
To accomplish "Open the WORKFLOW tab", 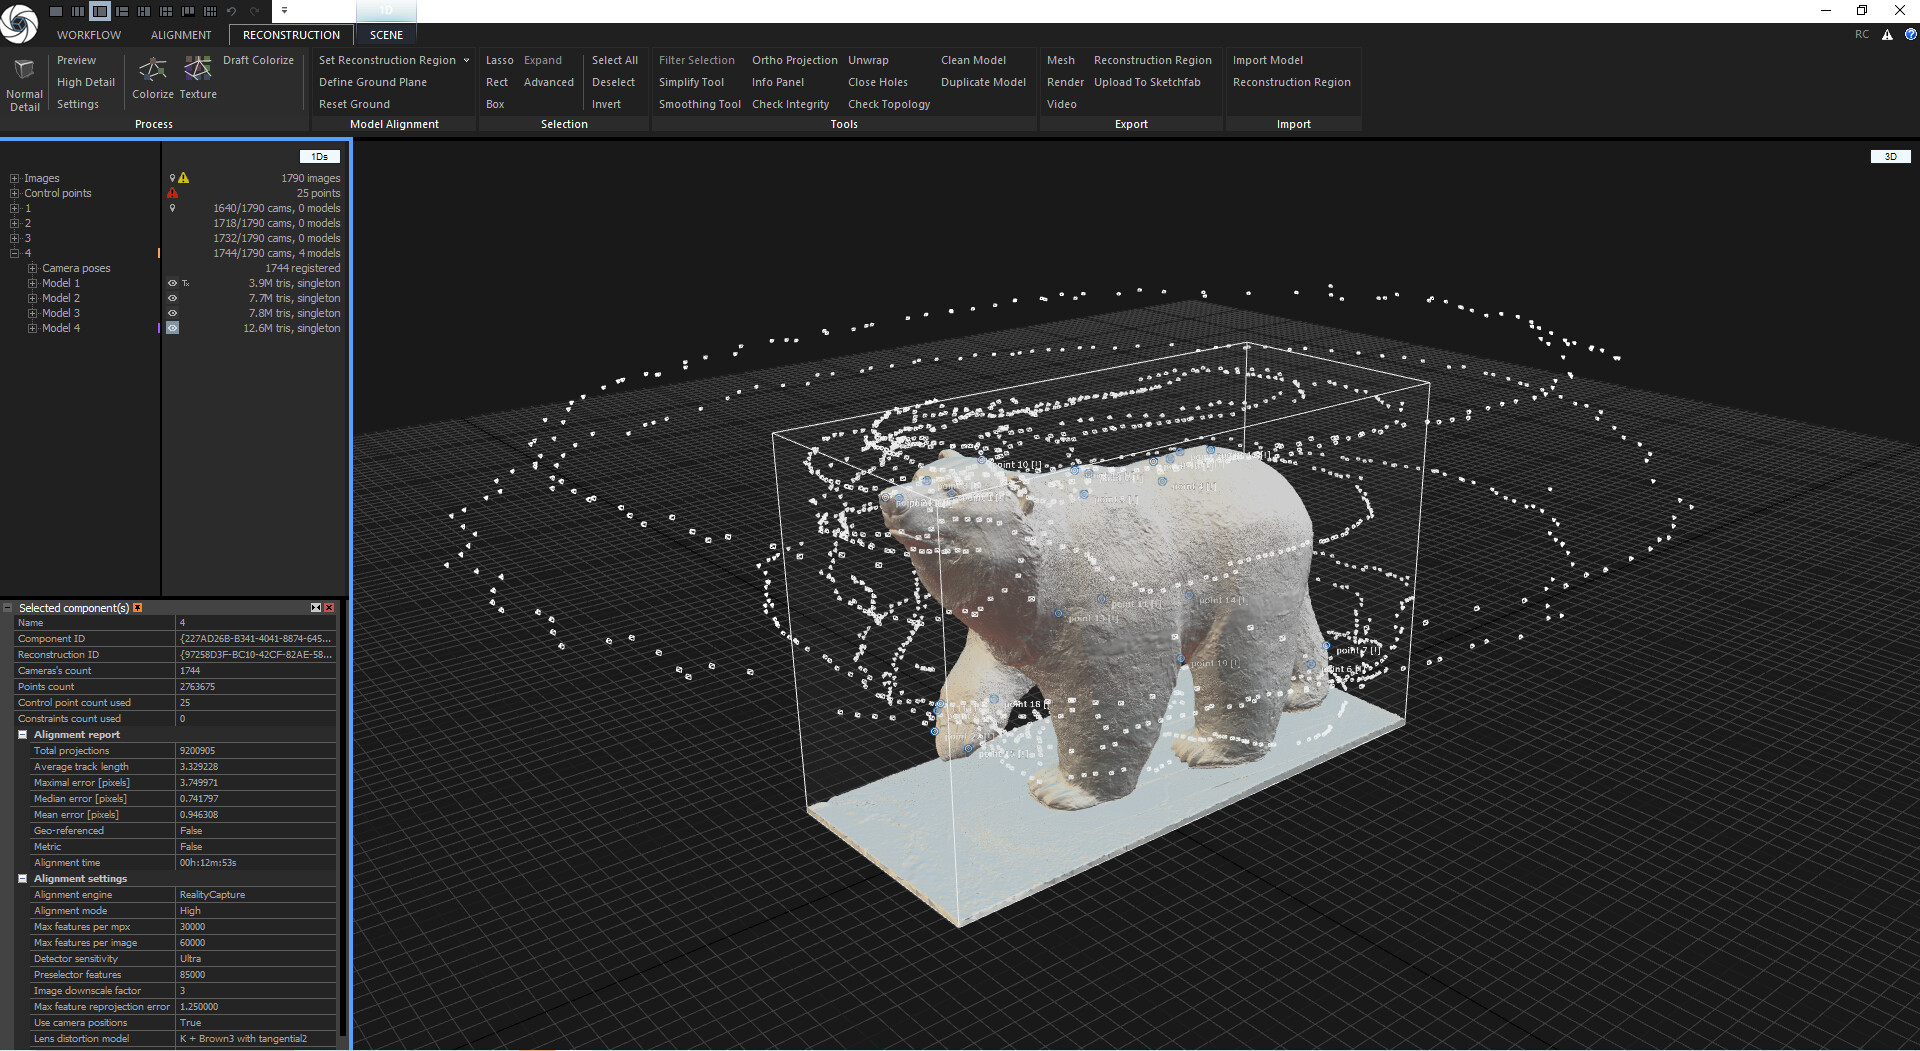I will point(88,34).
